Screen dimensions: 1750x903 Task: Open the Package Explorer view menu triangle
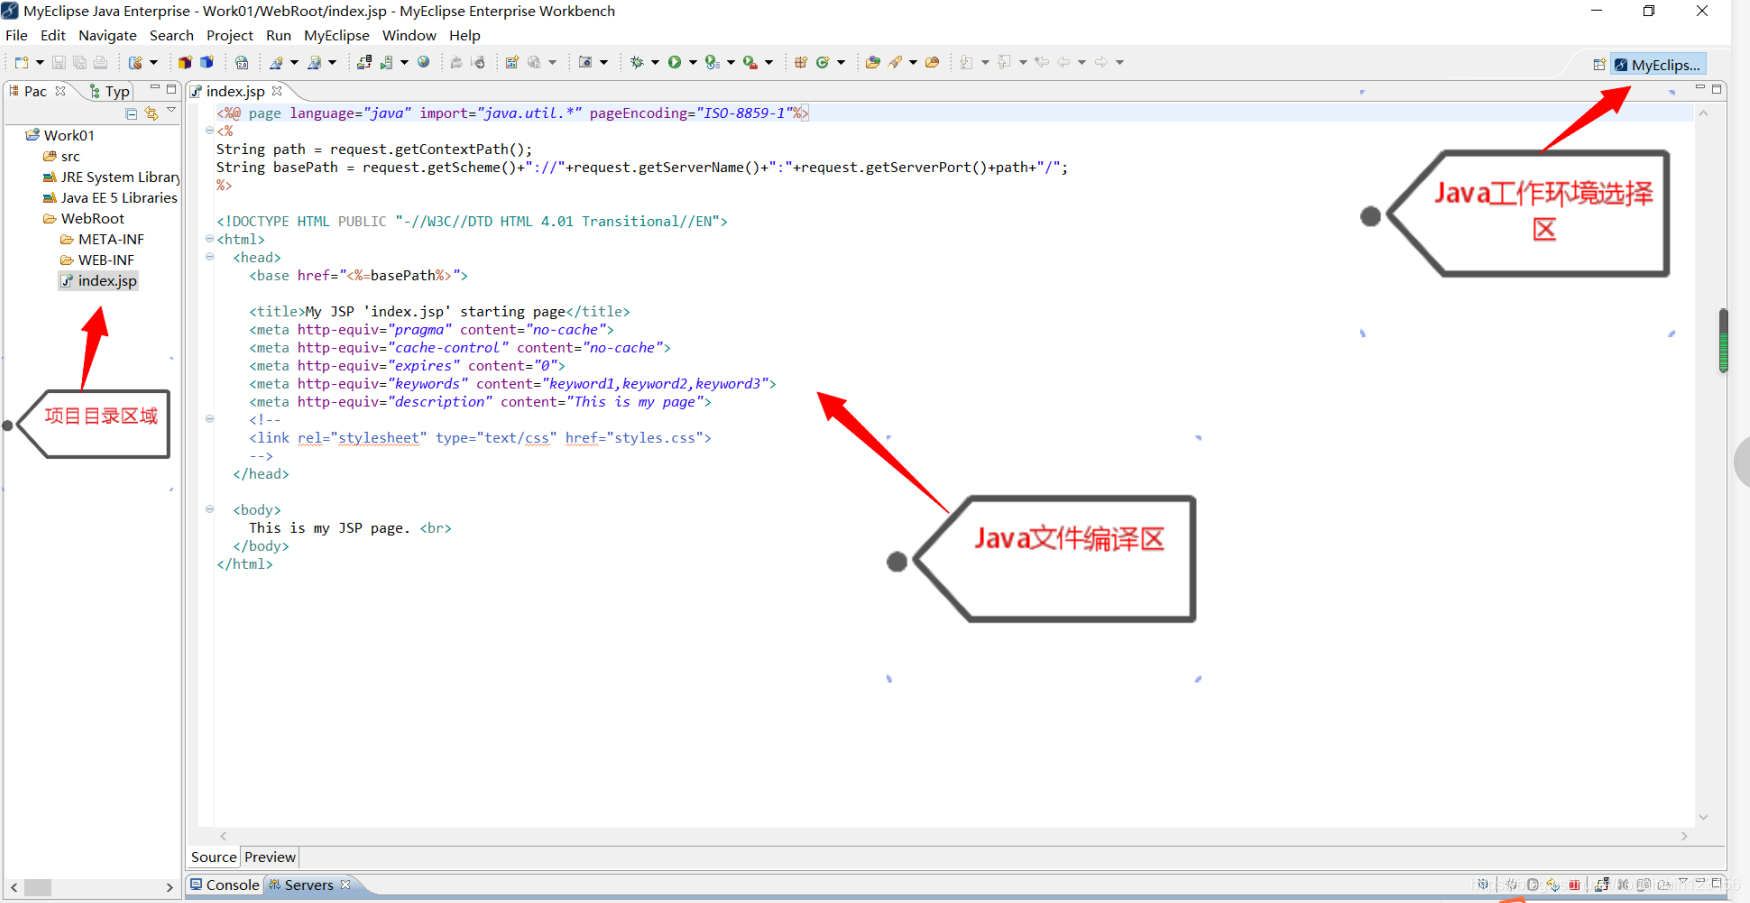coord(171,111)
